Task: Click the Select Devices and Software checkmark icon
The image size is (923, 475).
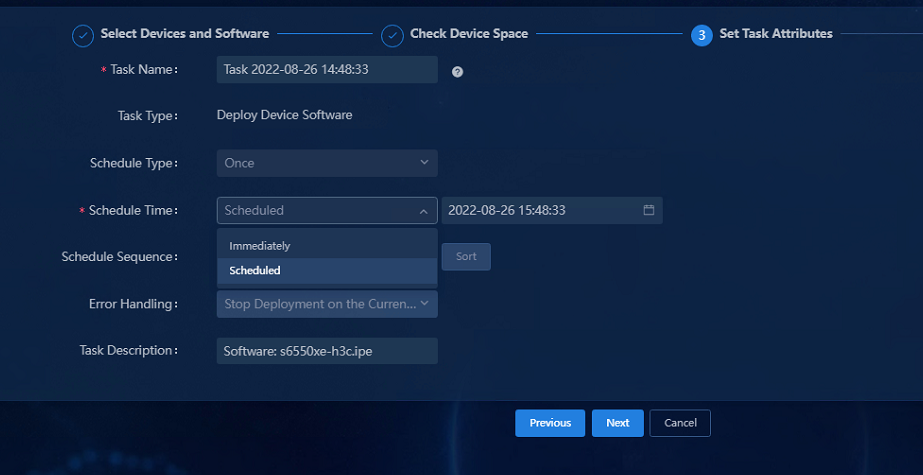Action: click(83, 36)
